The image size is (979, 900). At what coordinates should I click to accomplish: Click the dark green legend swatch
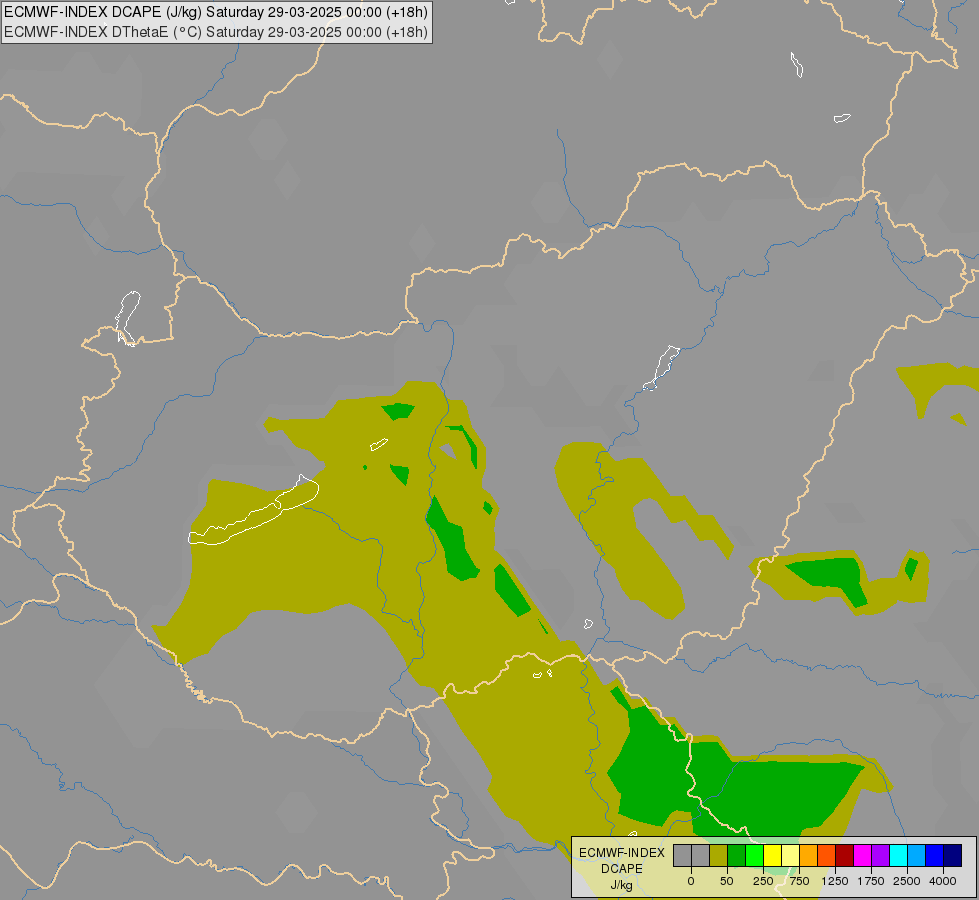click(736, 856)
